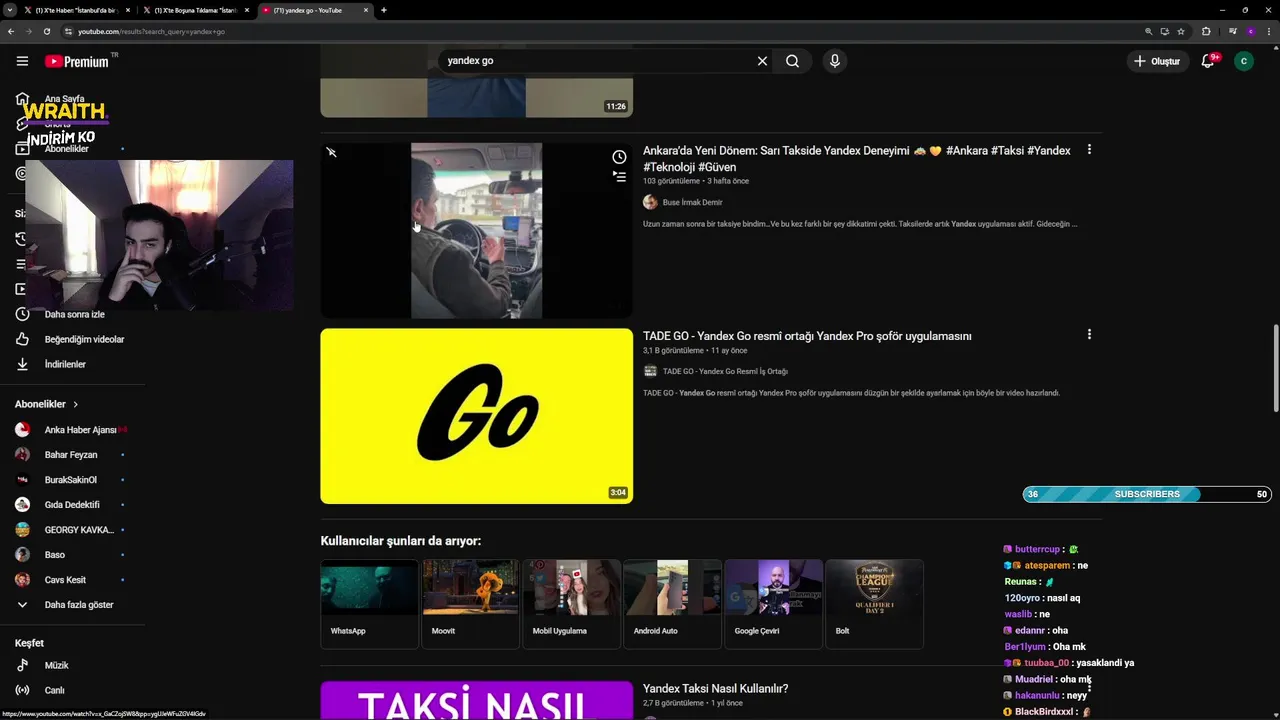Close the yandex go YouTube tab
This screenshot has width=1280, height=720.
click(366, 10)
